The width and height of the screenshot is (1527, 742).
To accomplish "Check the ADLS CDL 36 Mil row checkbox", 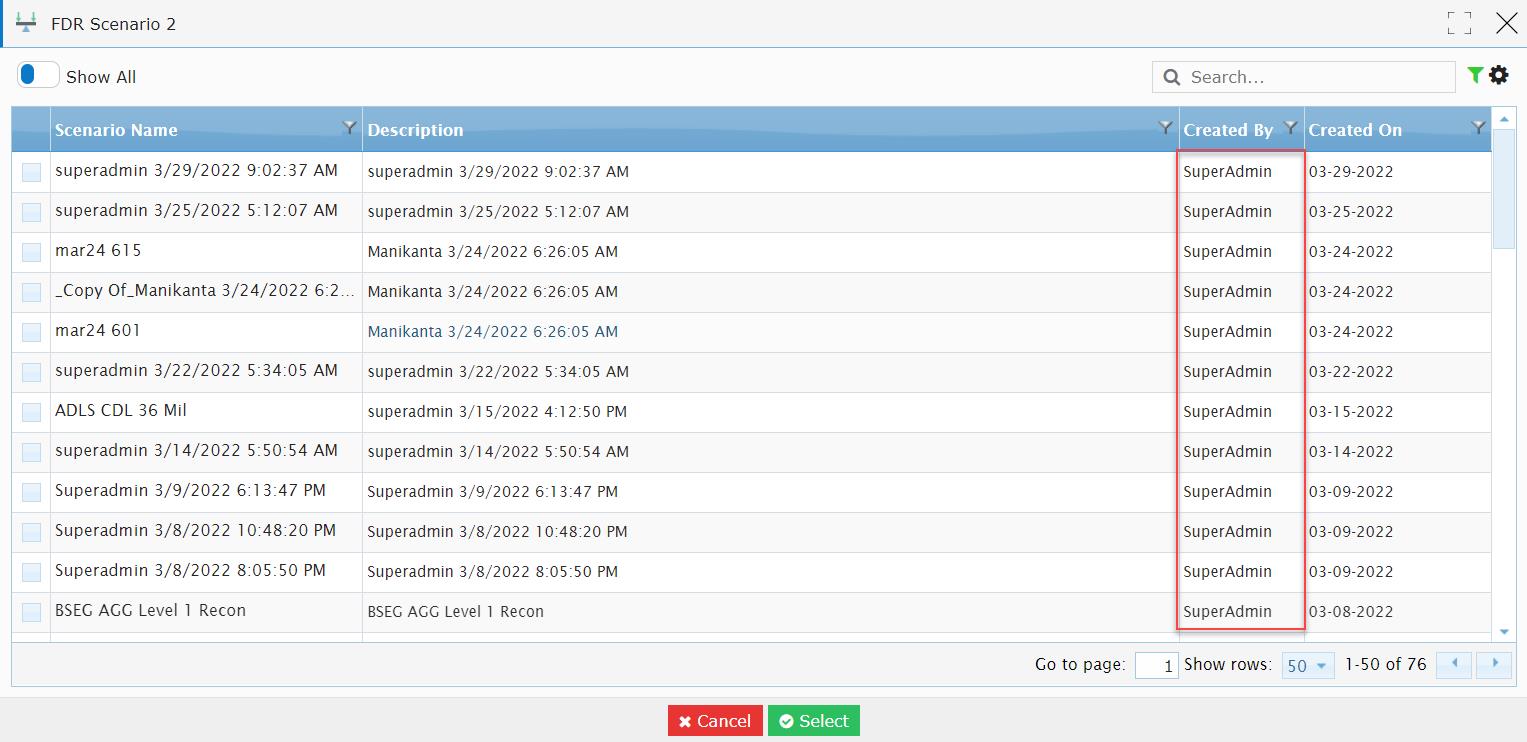I will 31,412.
